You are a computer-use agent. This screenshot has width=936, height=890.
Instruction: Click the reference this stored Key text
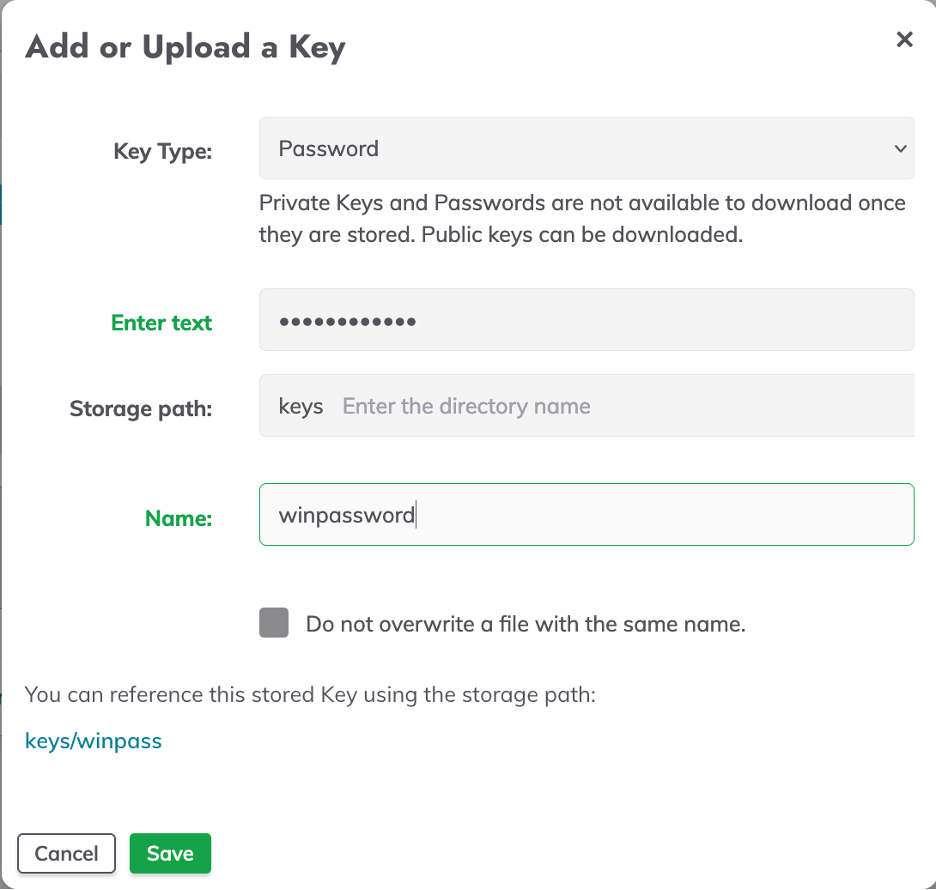click(310, 694)
